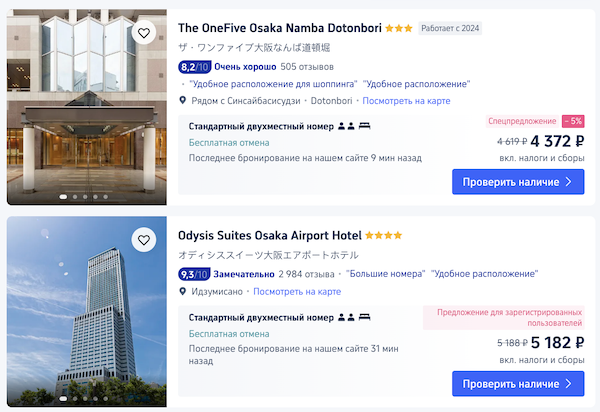The height and width of the screenshot is (412, 600).
Task: Favorite Odysis Suites hotel with heart icon
Action: pos(144,240)
